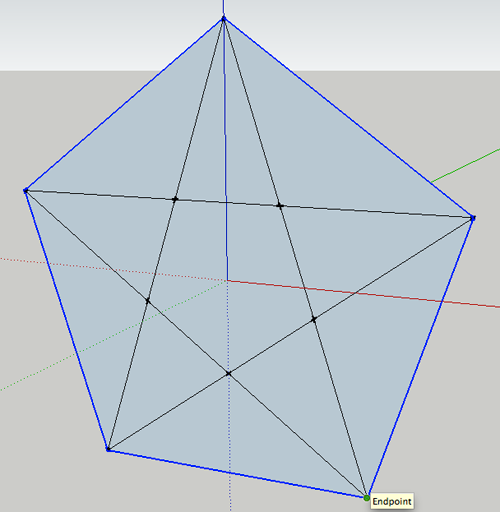This screenshot has height=512, width=500.
Task: Click the green endpoint marker on the pentagon
Action: (367, 498)
